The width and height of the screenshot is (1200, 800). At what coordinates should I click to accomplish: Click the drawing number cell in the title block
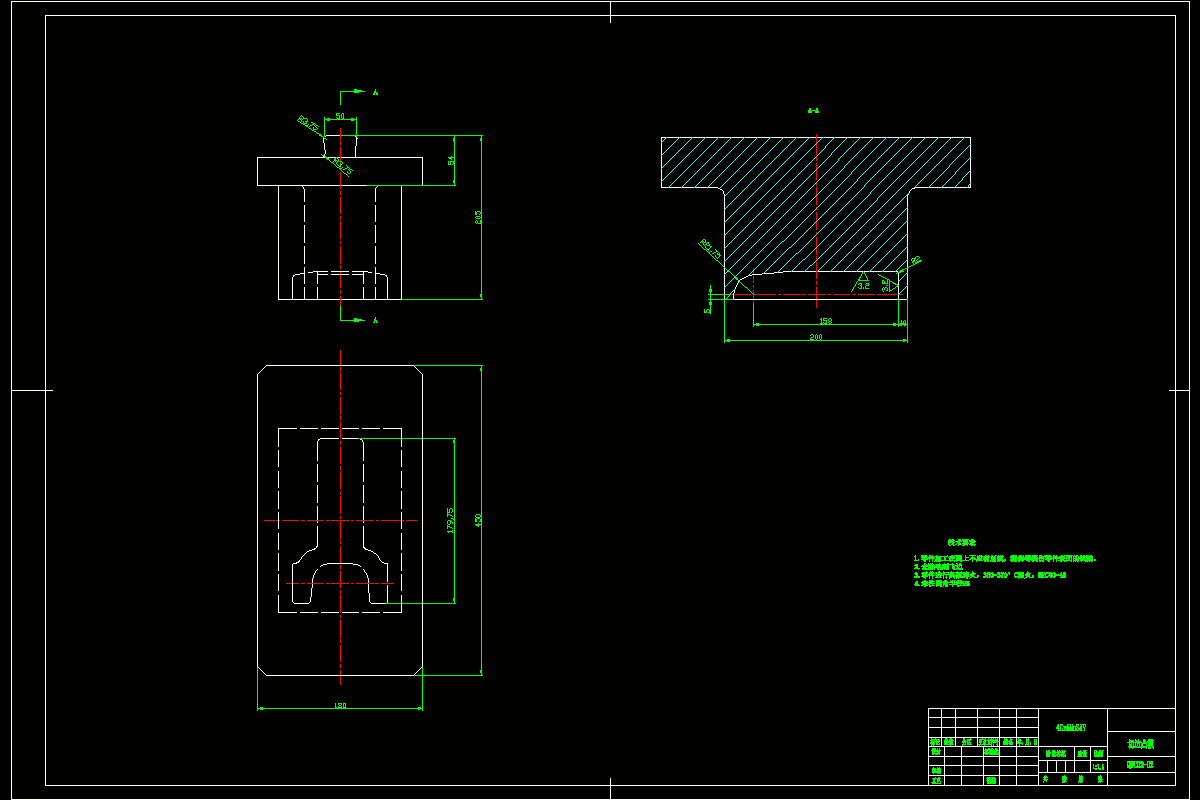point(1140,765)
